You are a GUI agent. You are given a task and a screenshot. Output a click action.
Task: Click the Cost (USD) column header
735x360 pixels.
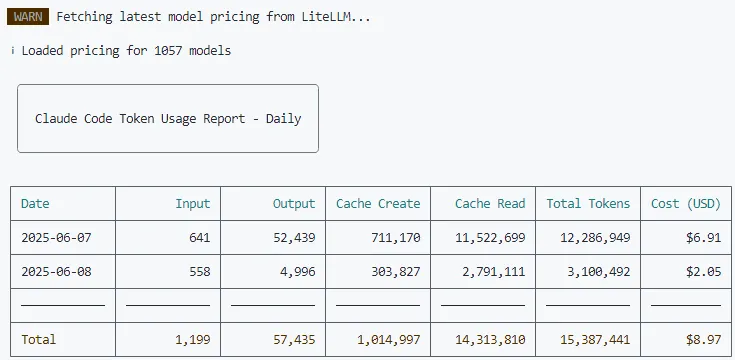686,203
